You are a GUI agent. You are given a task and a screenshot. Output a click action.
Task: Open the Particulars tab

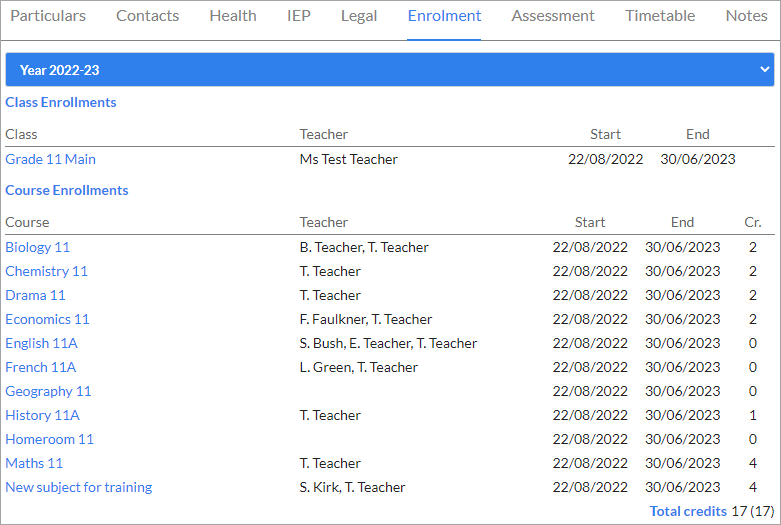pos(48,16)
